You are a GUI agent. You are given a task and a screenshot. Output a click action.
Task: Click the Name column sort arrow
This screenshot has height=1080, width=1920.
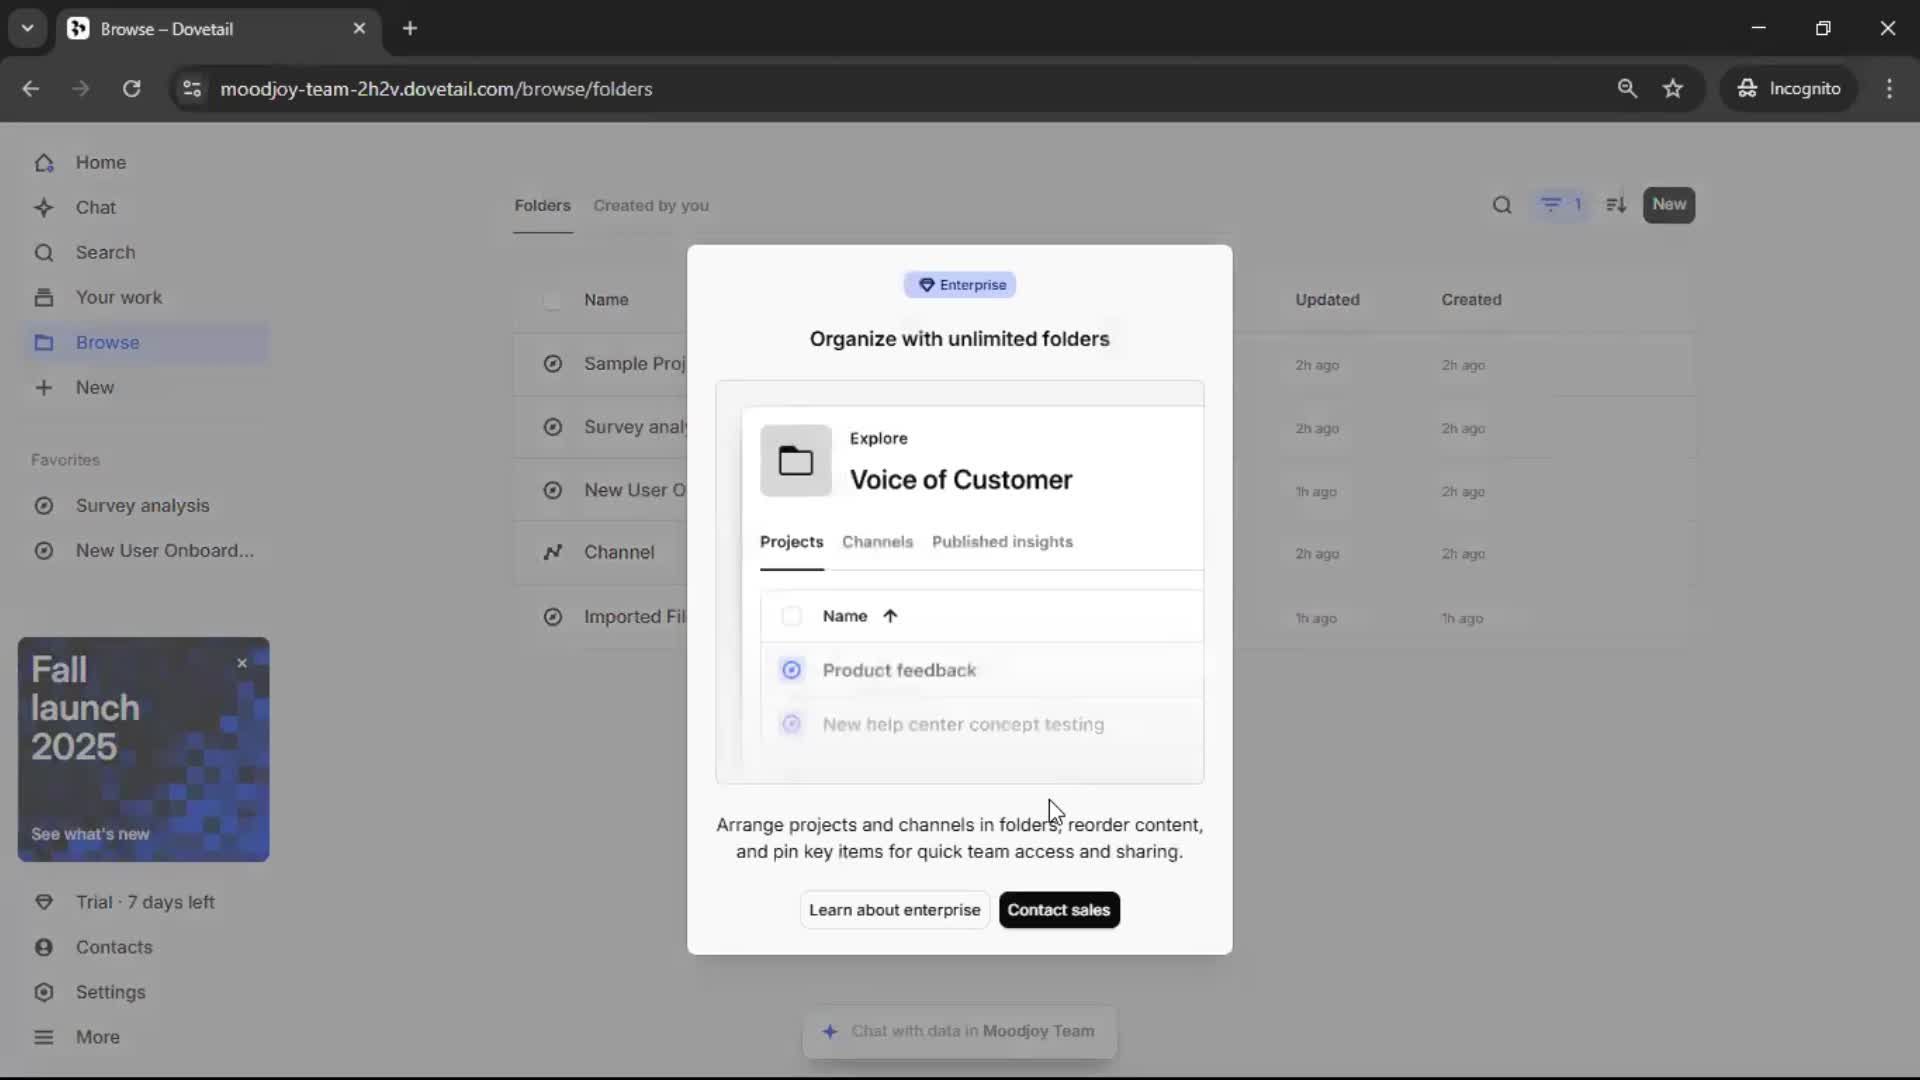pyautogui.click(x=890, y=616)
